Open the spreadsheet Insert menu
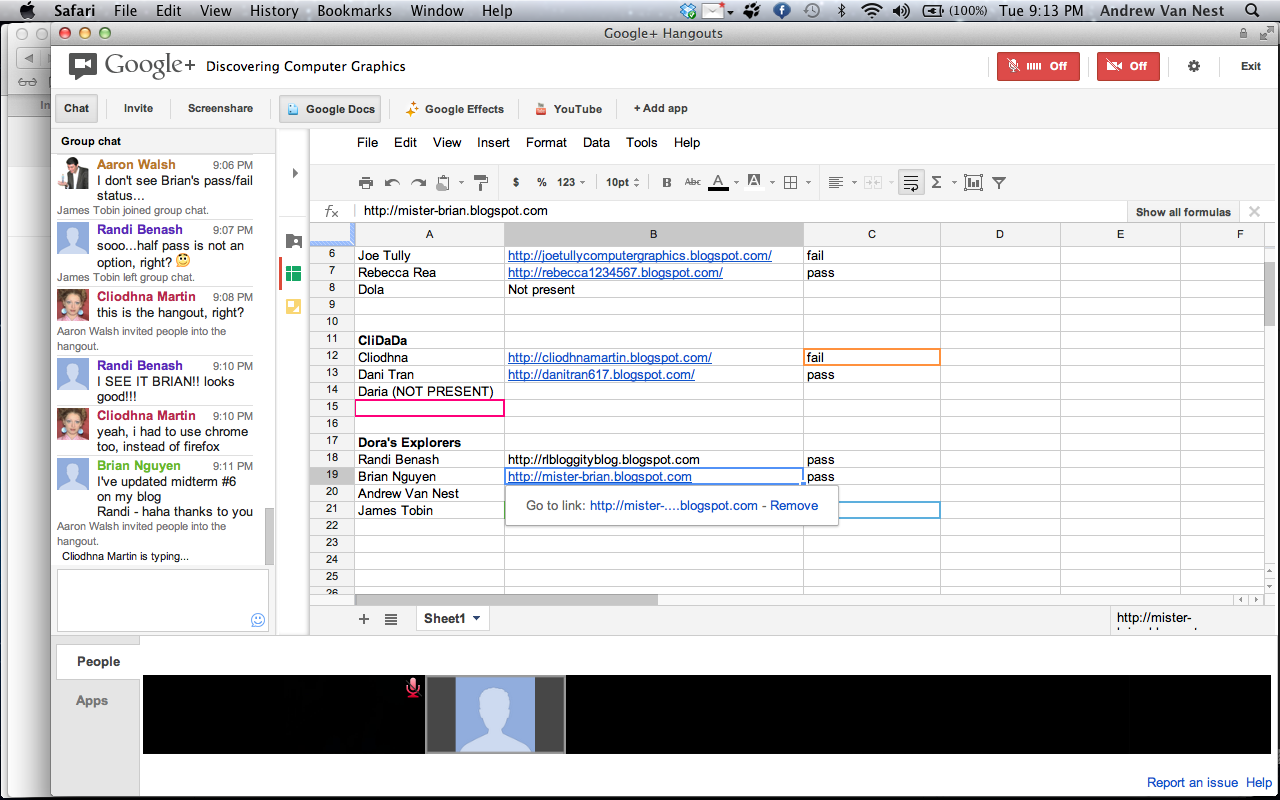Viewport: 1280px width, 800px height. [x=494, y=143]
